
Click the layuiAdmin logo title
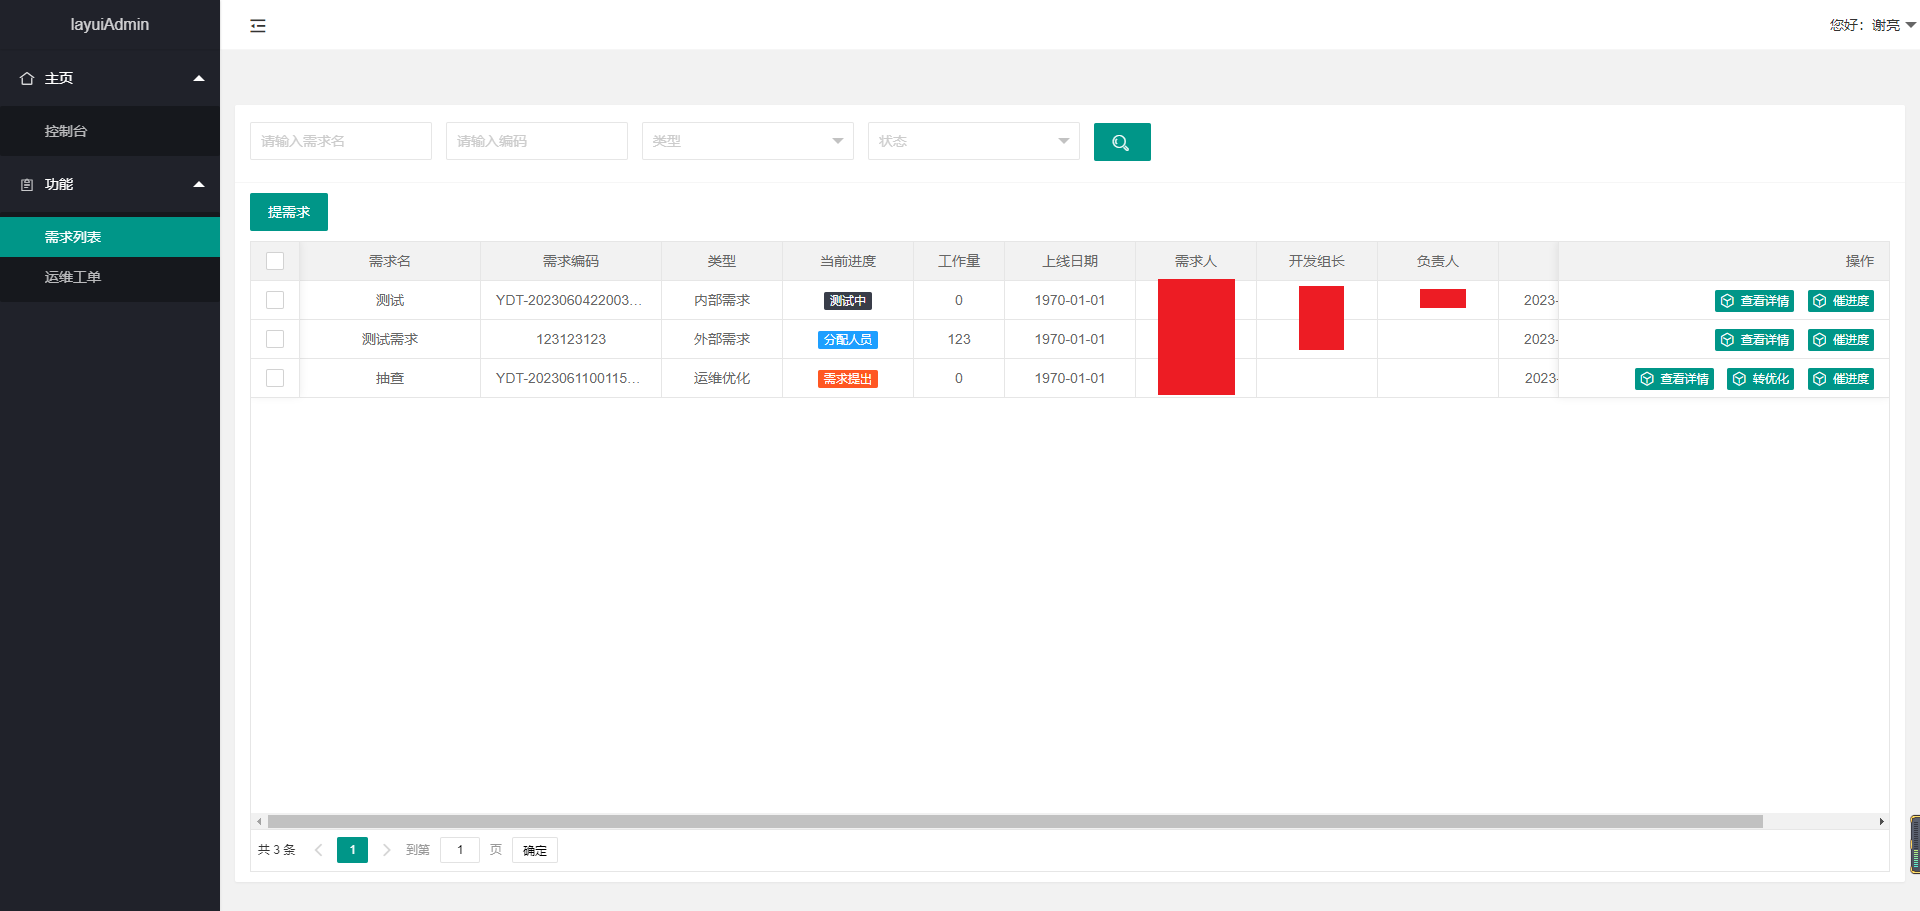pos(110,24)
